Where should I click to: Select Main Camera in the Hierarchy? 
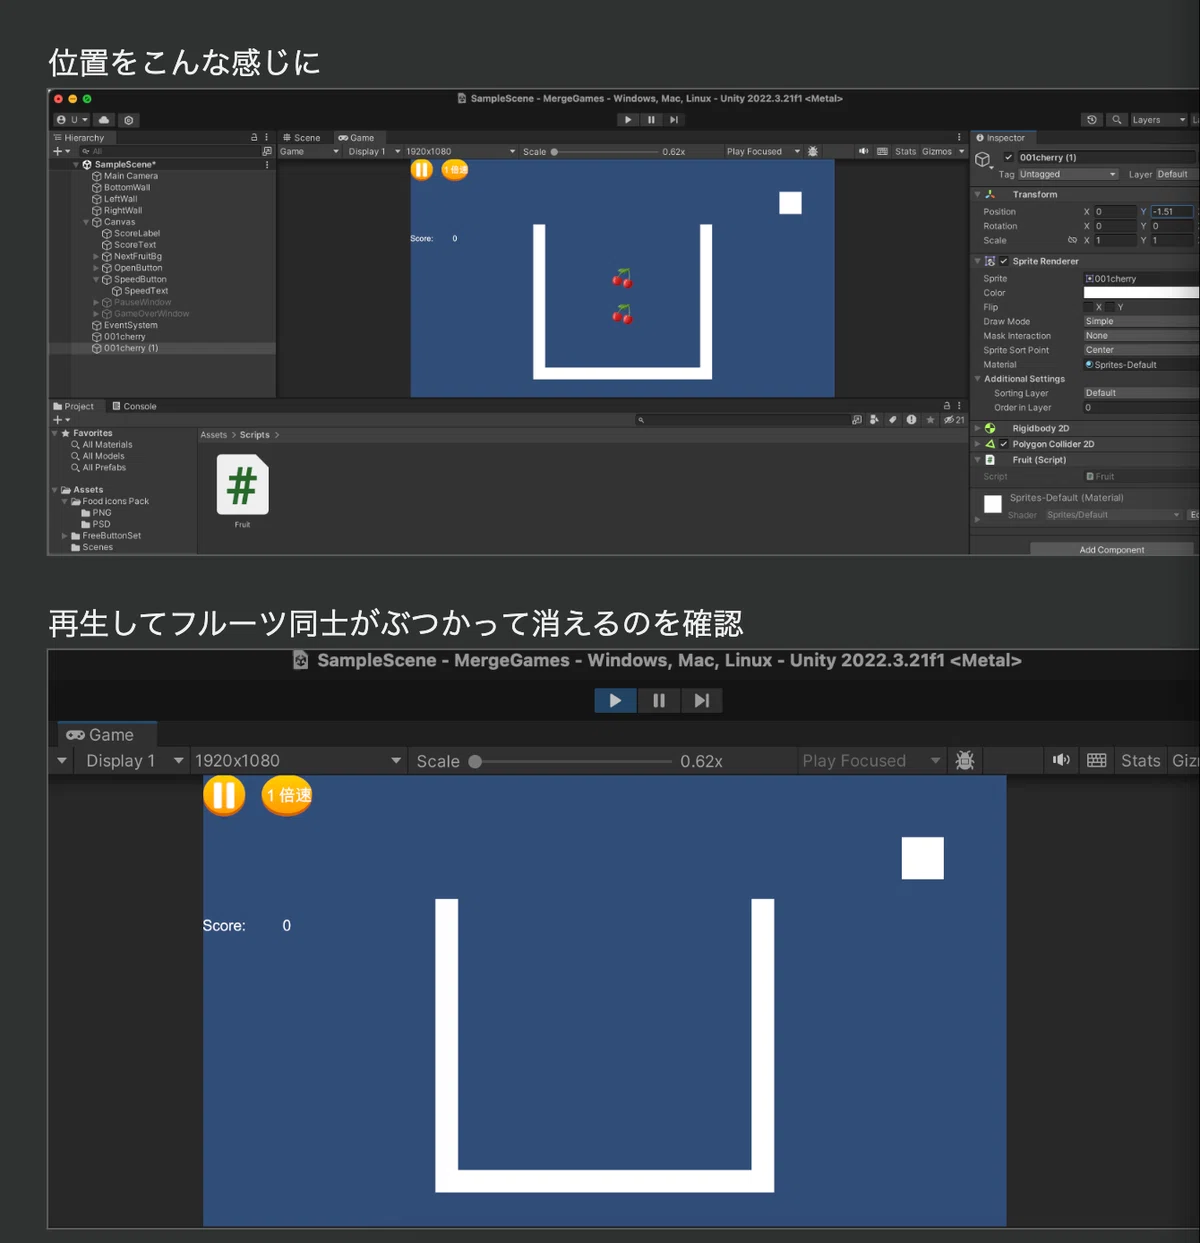point(131,176)
